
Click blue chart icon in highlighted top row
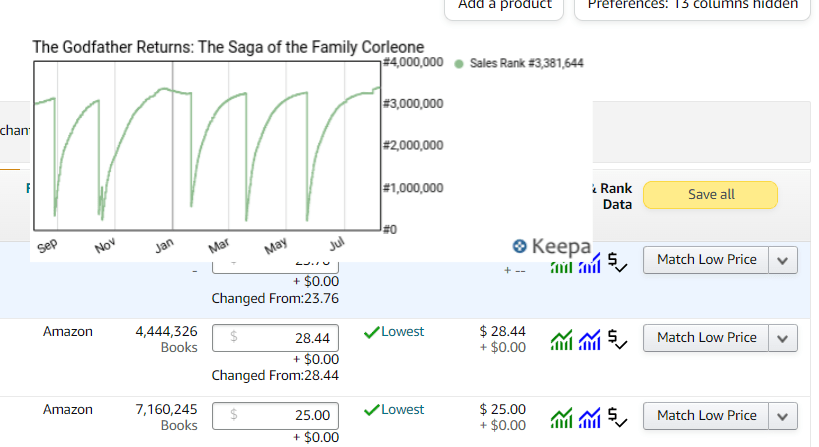pos(590,263)
